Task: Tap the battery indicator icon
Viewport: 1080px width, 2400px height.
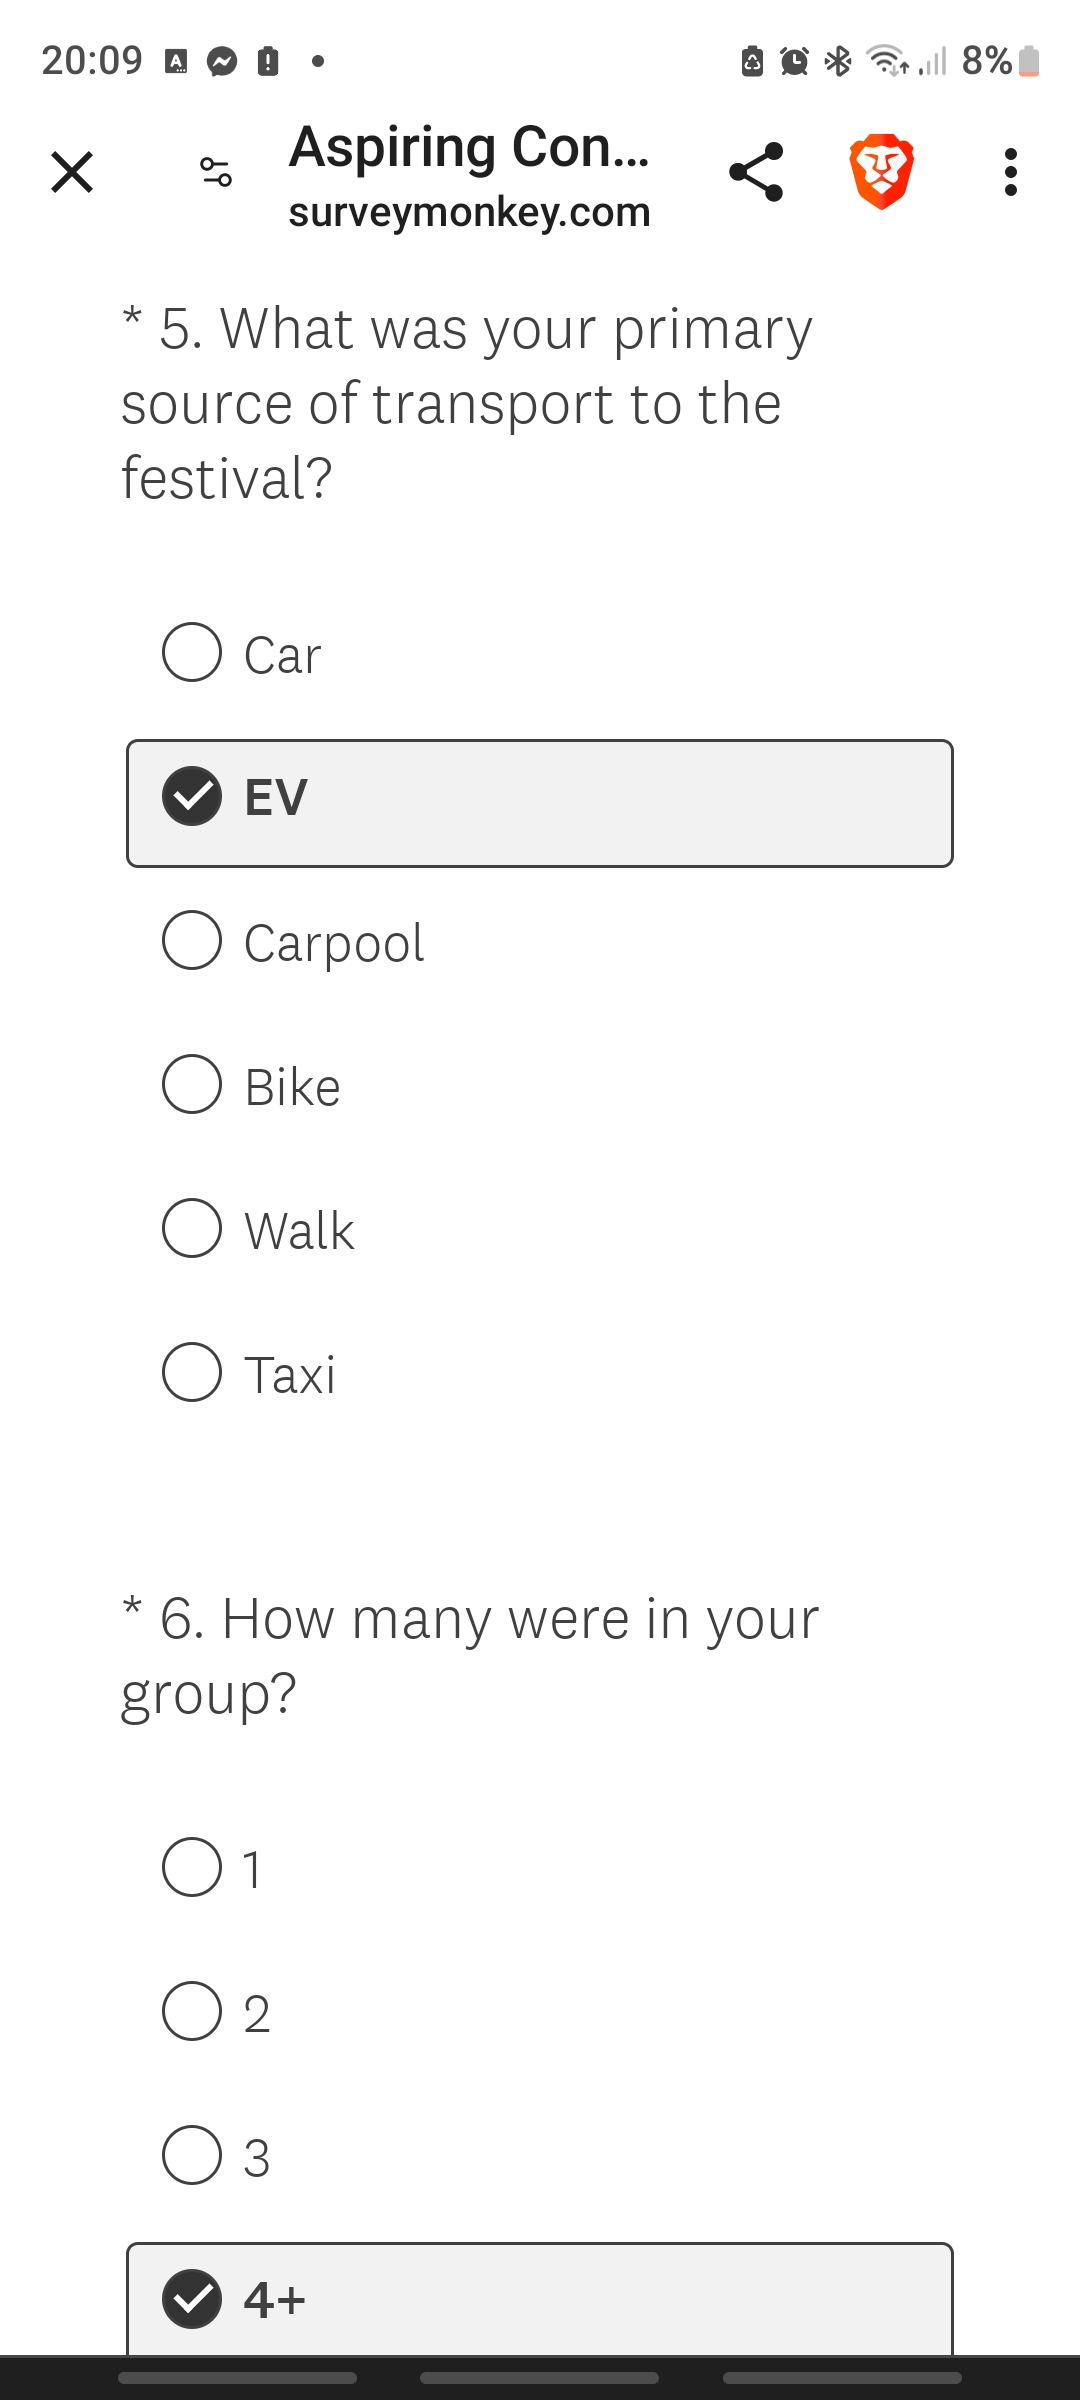Action: point(1029,62)
